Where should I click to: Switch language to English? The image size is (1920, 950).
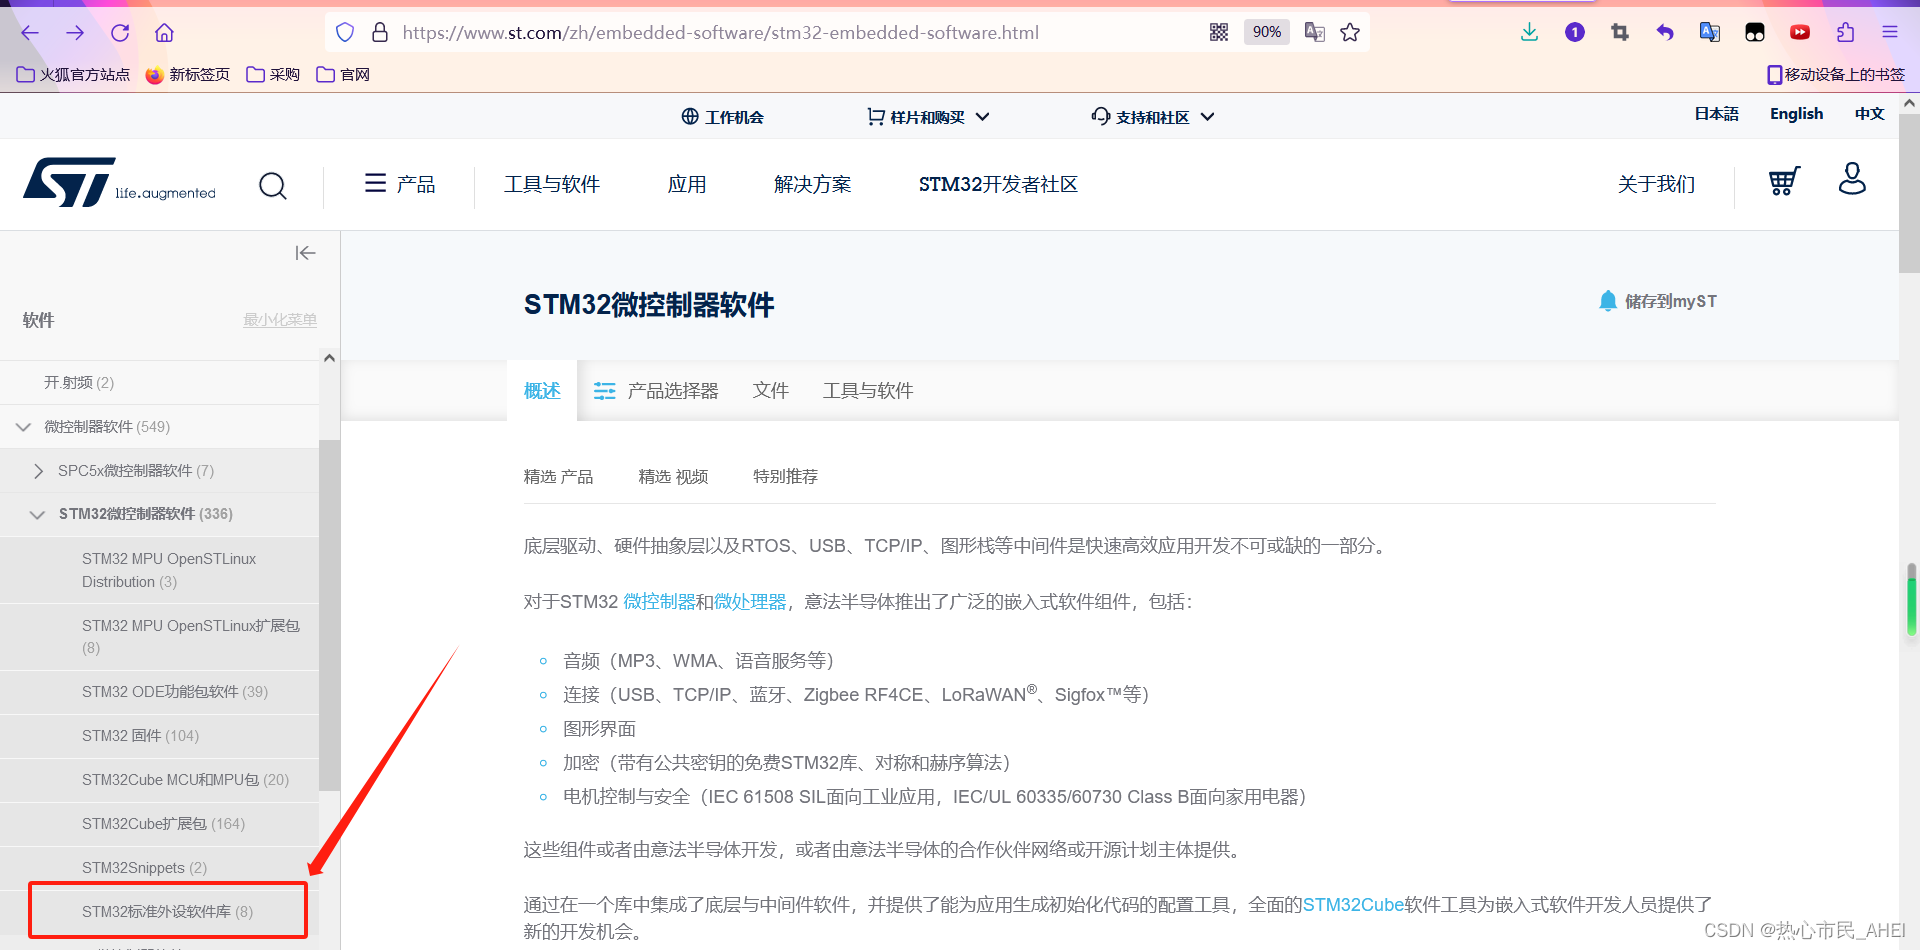click(x=1796, y=114)
